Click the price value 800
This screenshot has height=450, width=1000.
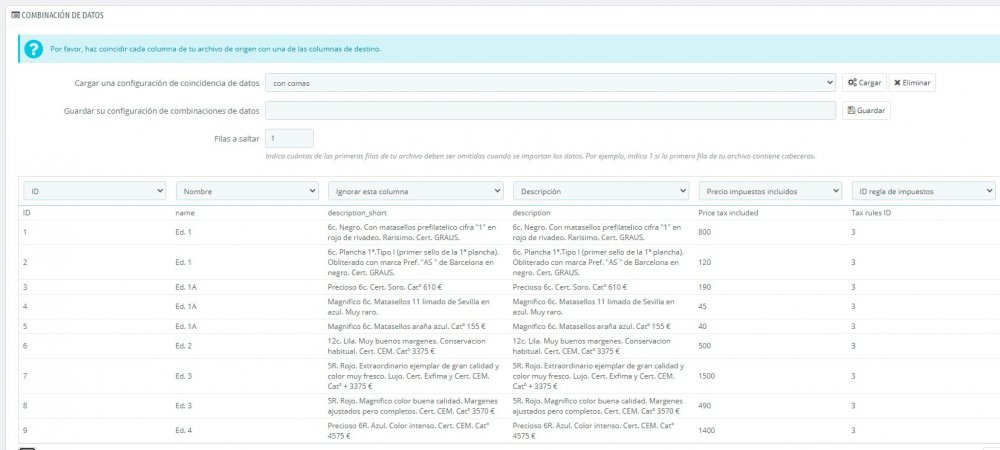(x=705, y=232)
